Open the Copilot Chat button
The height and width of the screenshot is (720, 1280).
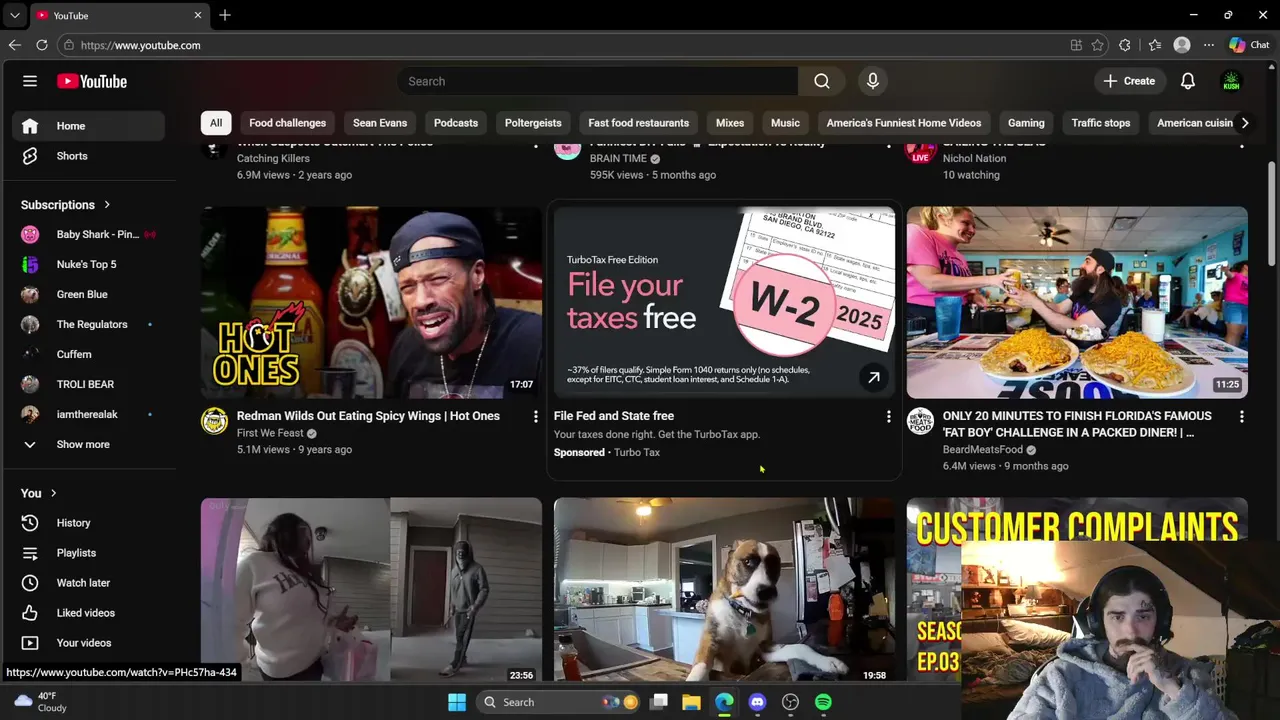tap(1249, 45)
